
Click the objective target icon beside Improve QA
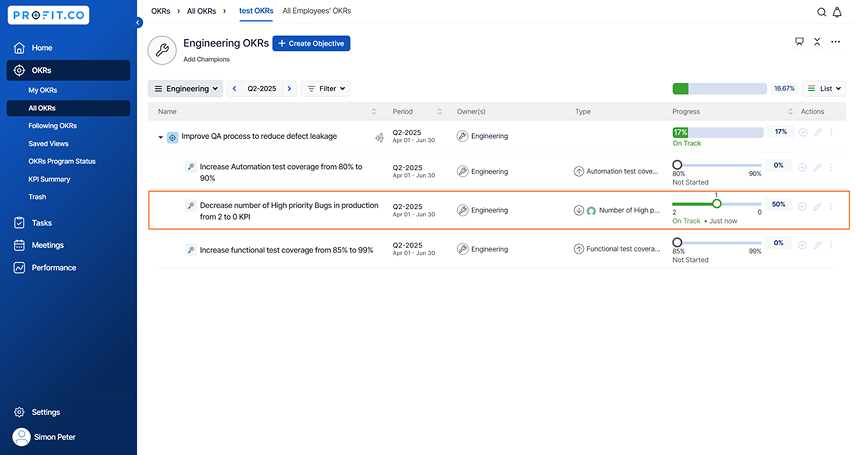coord(173,138)
